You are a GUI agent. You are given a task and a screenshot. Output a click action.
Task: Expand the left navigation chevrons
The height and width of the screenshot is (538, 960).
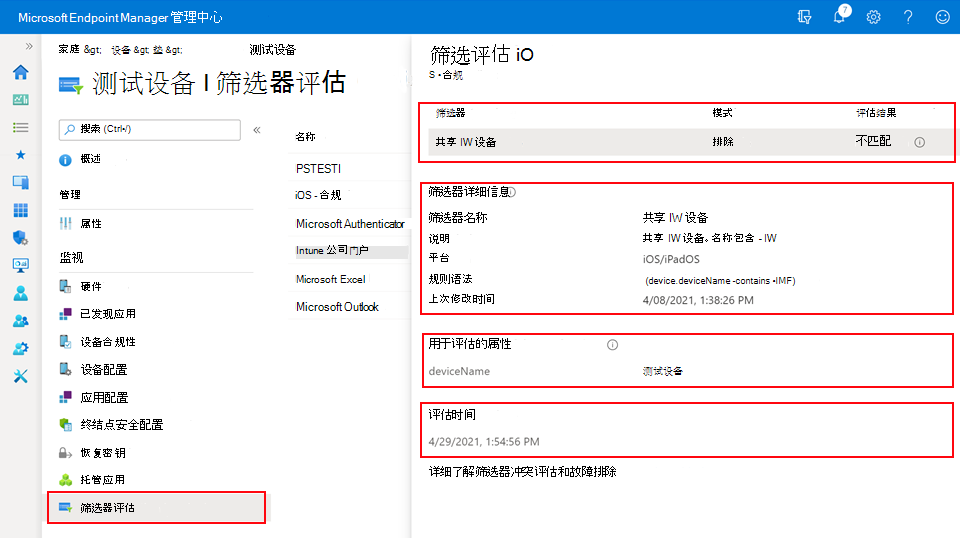point(29,47)
